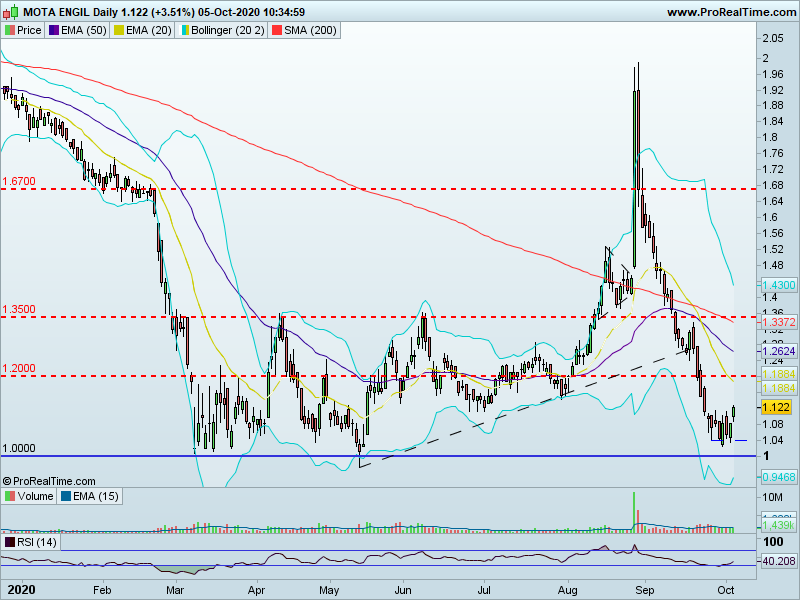Viewport: 800px width, 600px height.
Task: Open the EMA (50) indicator legend
Action: [x=78, y=31]
